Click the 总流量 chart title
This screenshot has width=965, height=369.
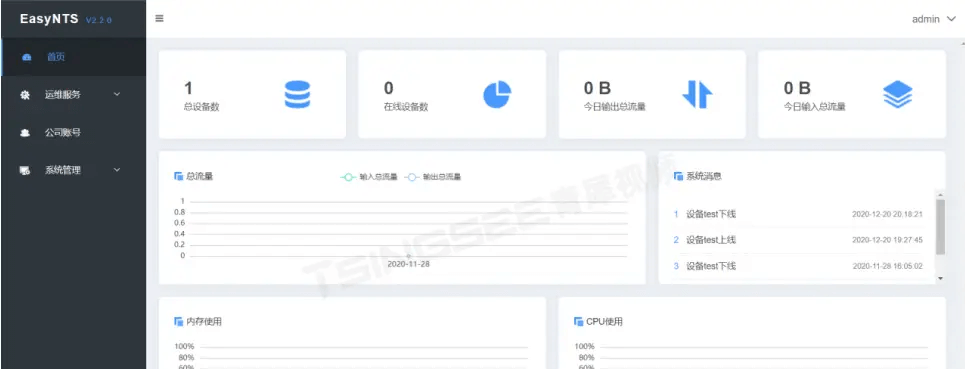point(199,177)
